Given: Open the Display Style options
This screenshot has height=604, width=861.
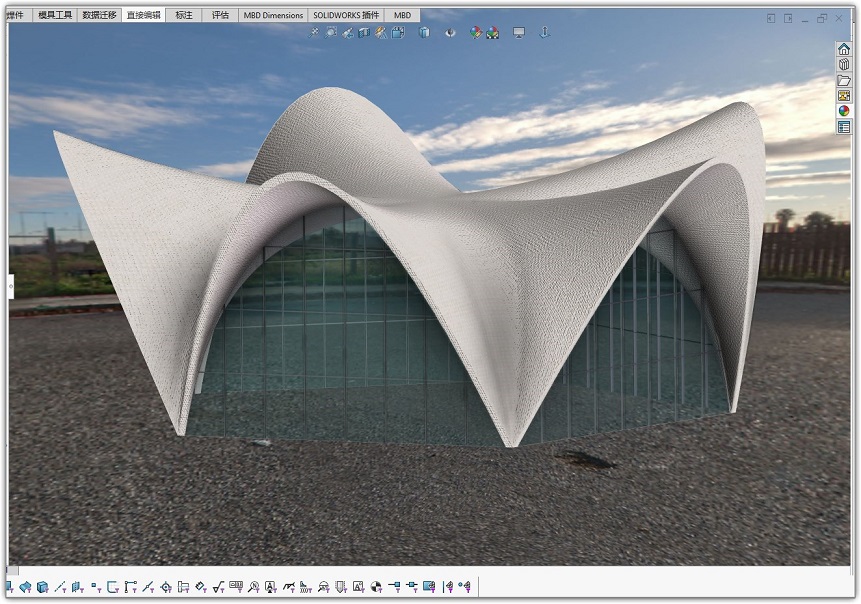Looking at the screenshot, I should [x=424, y=33].
